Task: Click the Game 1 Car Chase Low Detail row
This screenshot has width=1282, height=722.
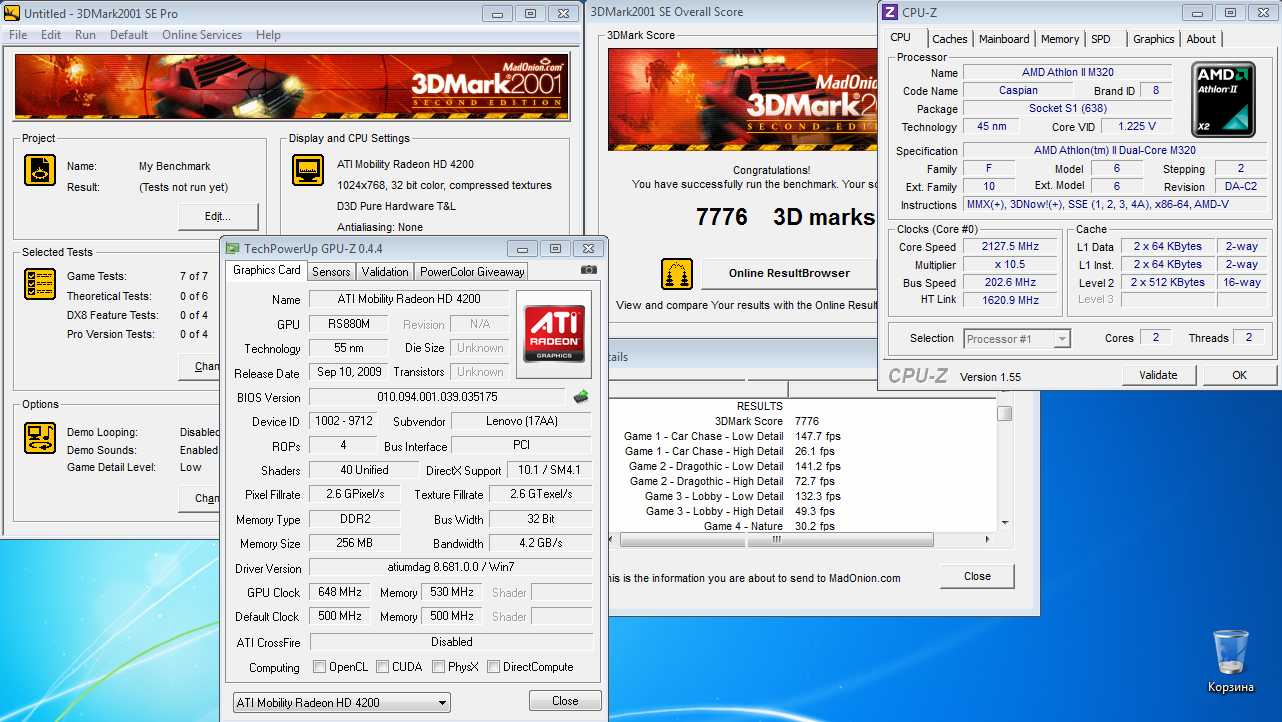Action: [732, 436]
